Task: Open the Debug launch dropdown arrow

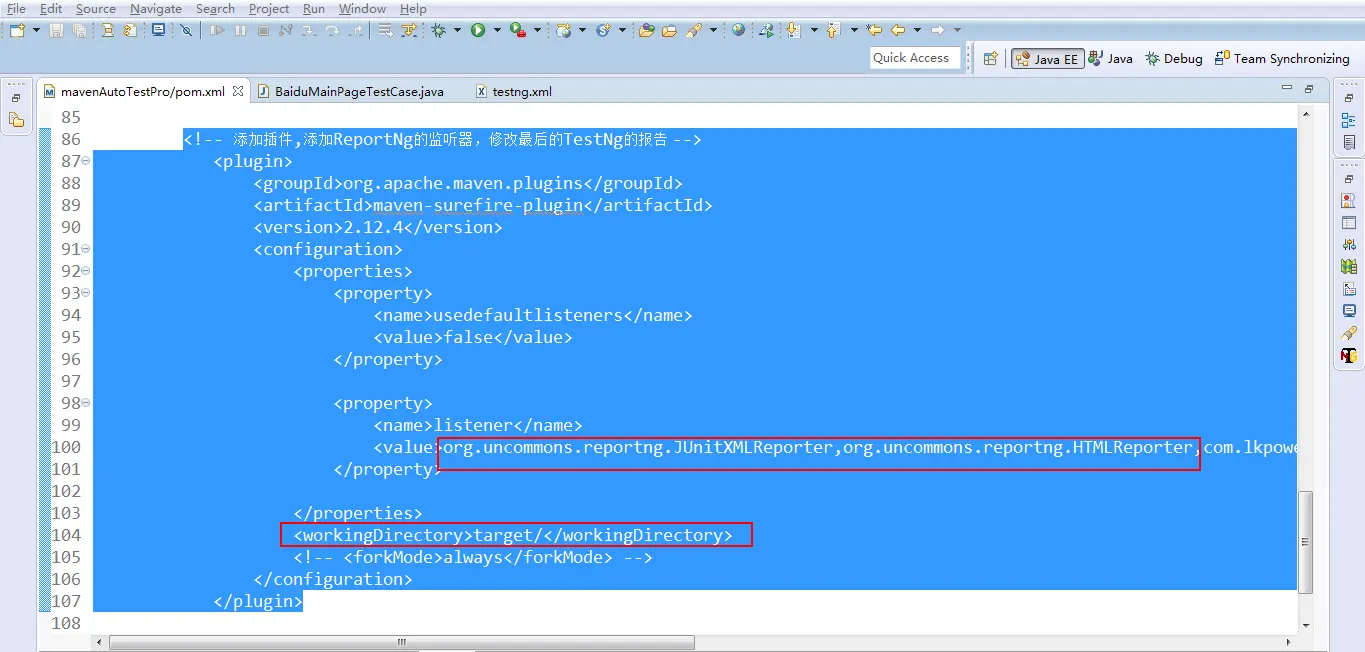Action: pyautogui.click(x=457, y=30)
